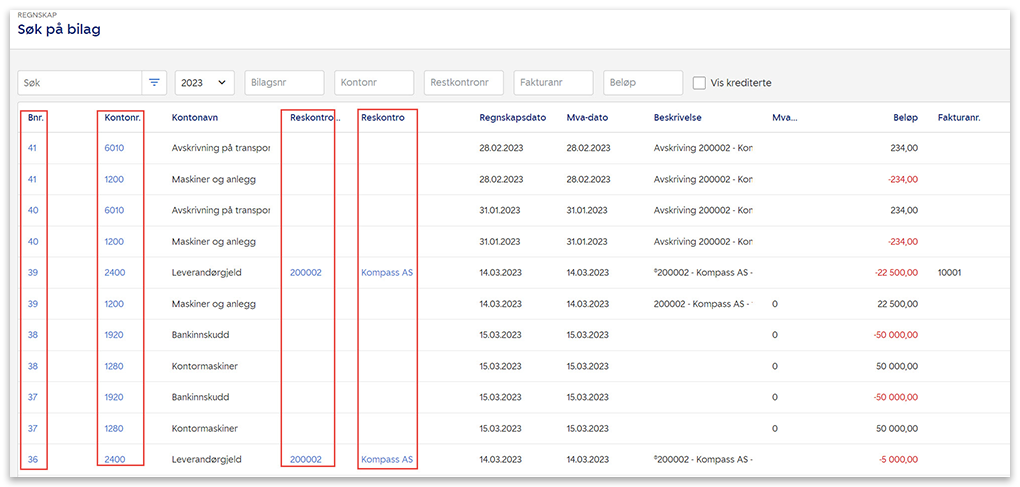Image resolution: width=1020 pixels, height=487 pixels.
Task: Sort by the Bnr. column header
Action: click(36, 117)
